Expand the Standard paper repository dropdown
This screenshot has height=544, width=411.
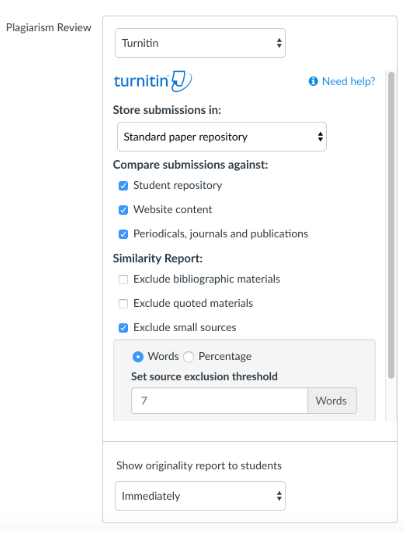coord(222,137)
